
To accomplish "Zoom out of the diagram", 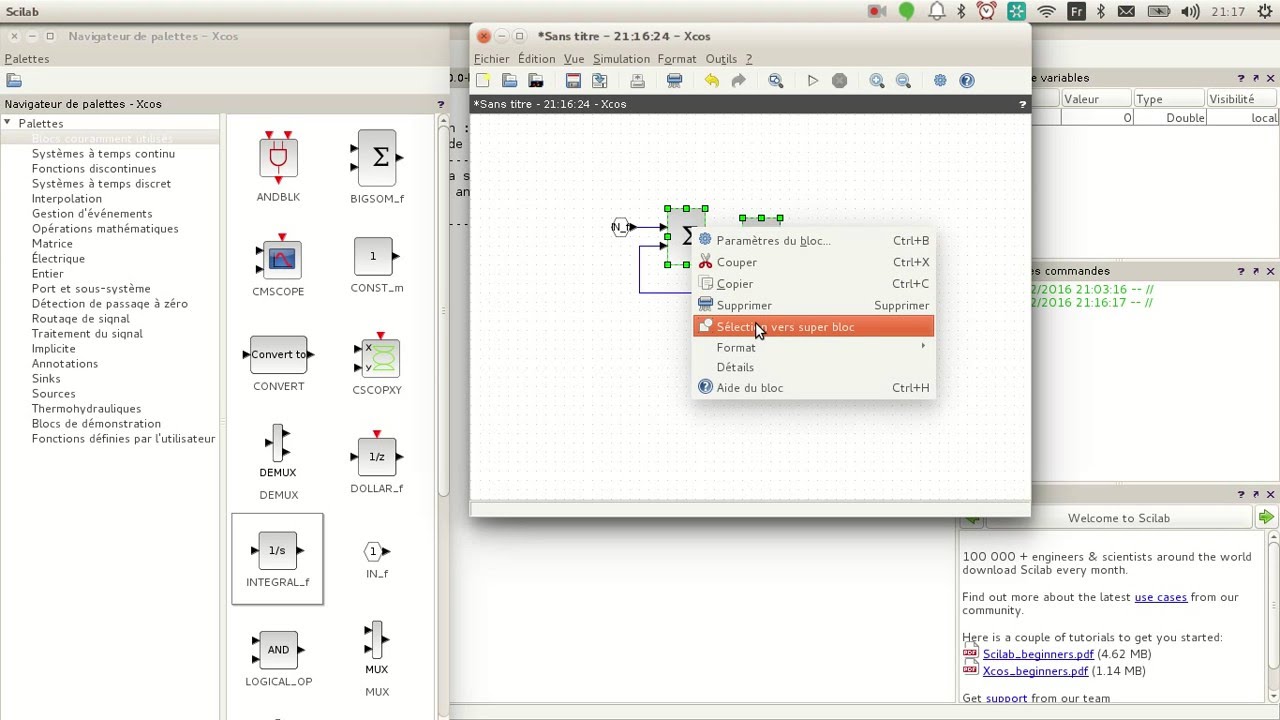I will coord(903,81).
